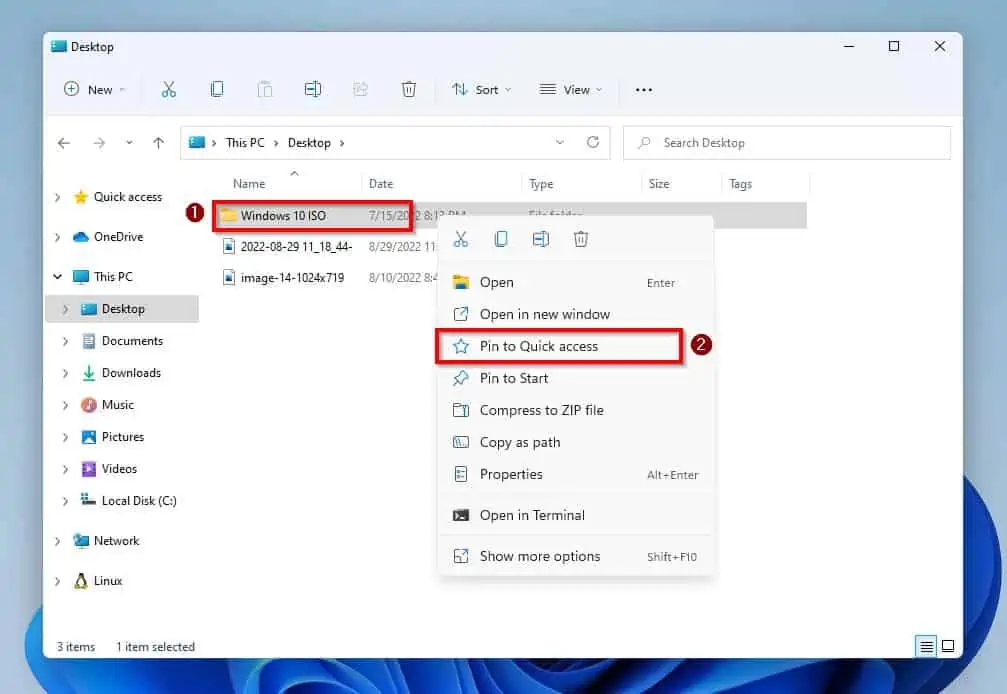Click the Cut icon in the toolbar
This screenshot has width=1007, height=694.
[x=168, y=89]
